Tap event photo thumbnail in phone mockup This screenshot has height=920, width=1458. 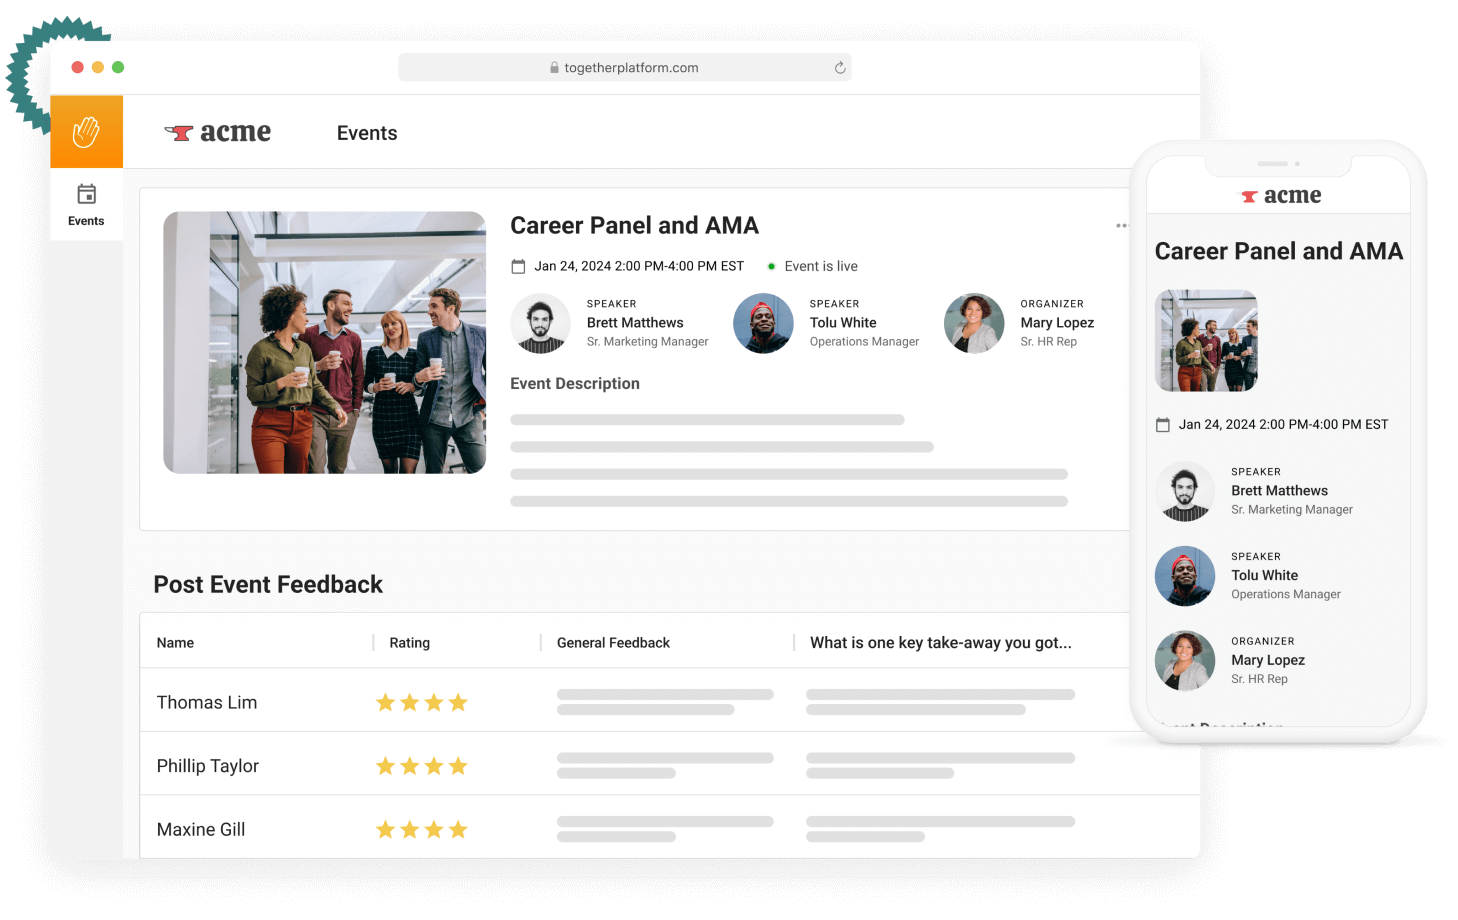click(x=1206, y=341)
